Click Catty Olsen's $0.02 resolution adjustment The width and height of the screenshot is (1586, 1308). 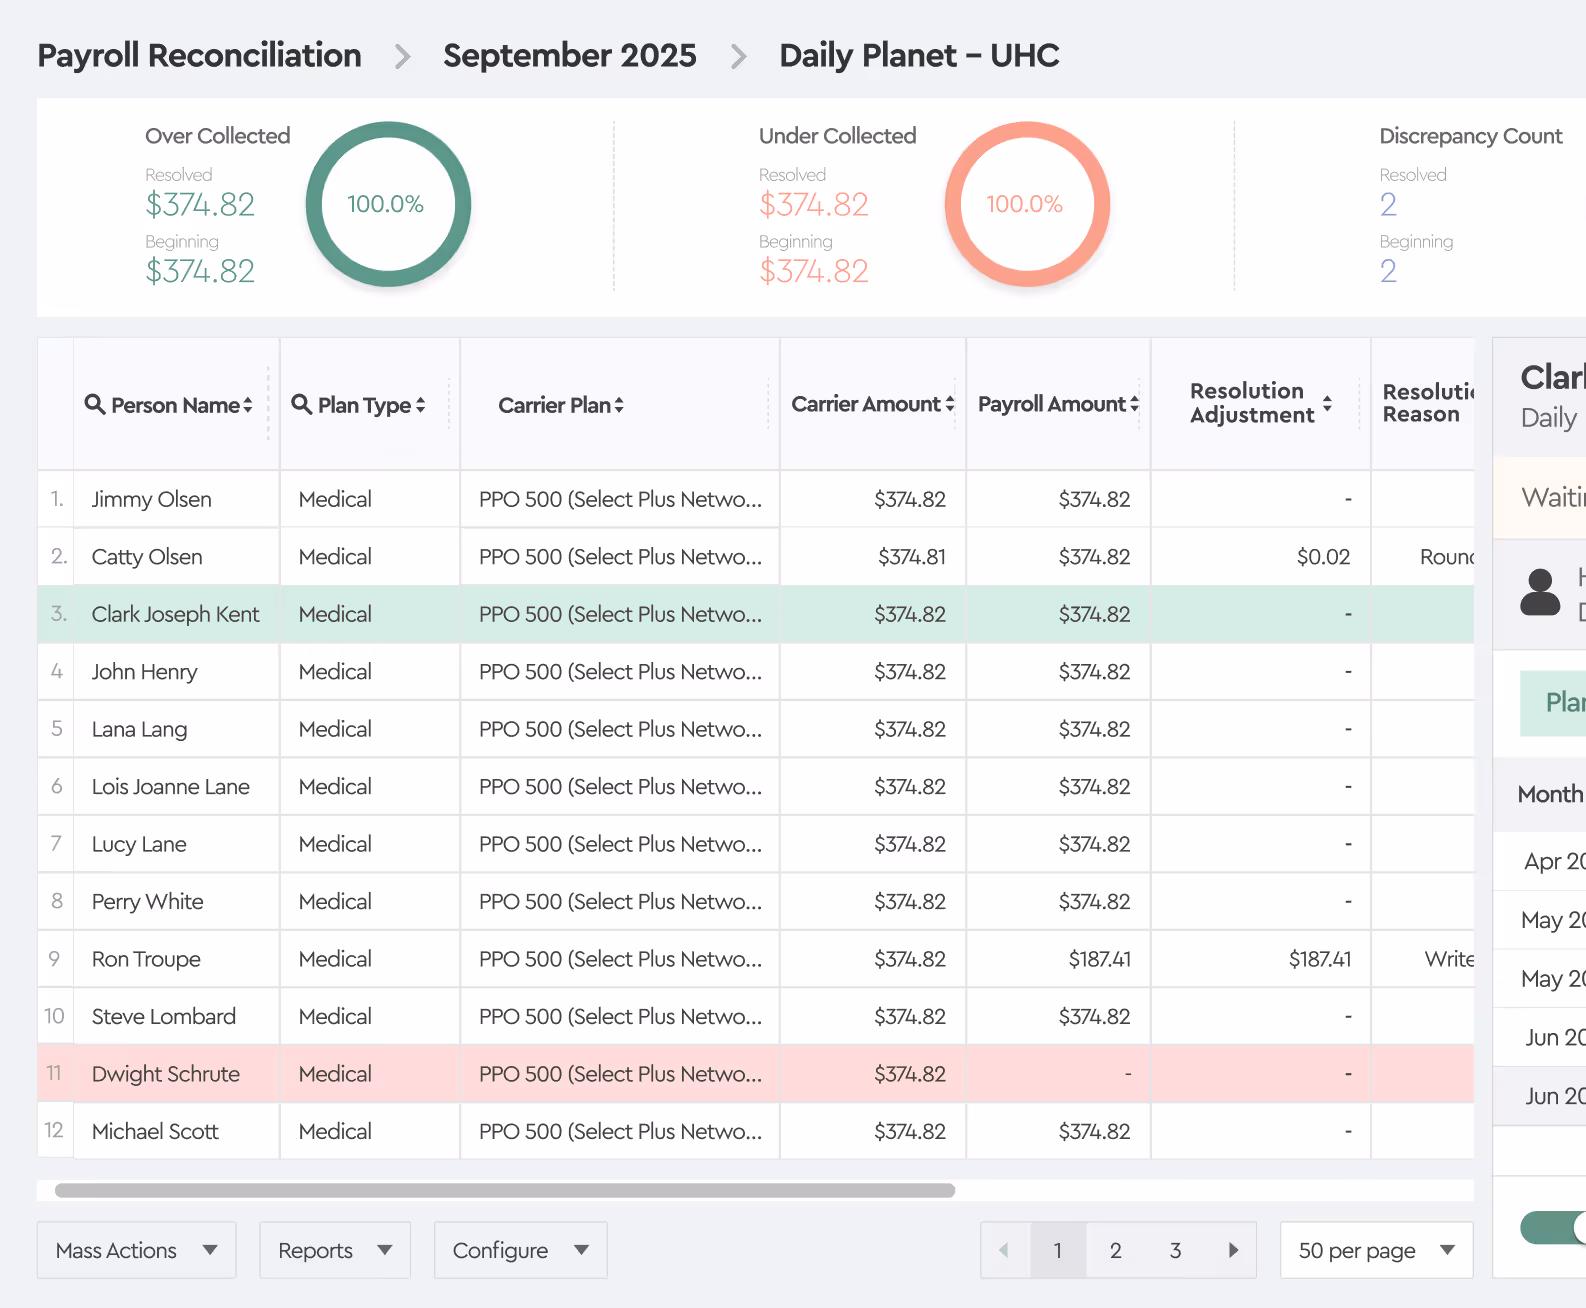tap(1324, 557)
